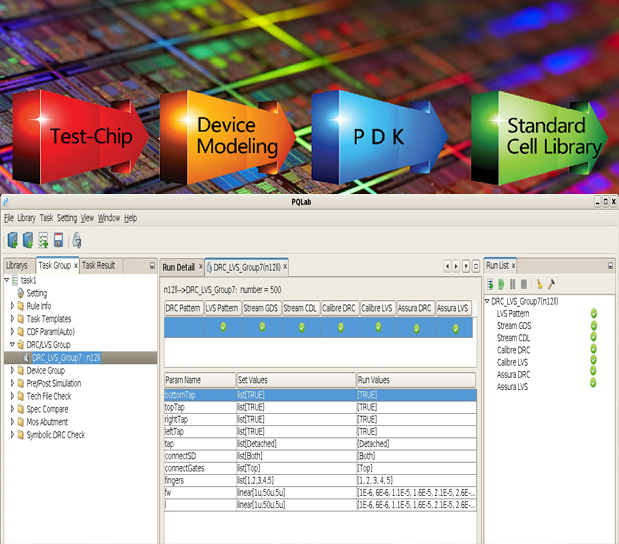Collapse the DRC/LVS Group folder
This screenshot has height=544, width=619.
[11, 344]
